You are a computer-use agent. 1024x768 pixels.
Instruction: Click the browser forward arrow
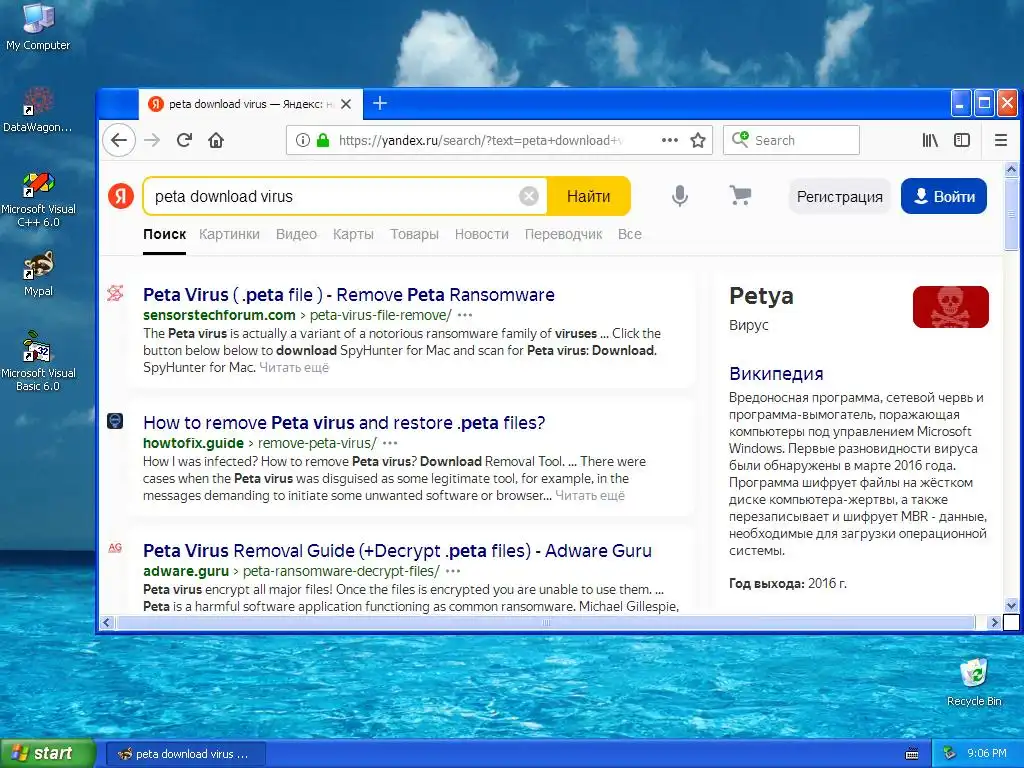pyautogui.click(x=152, y=140)
